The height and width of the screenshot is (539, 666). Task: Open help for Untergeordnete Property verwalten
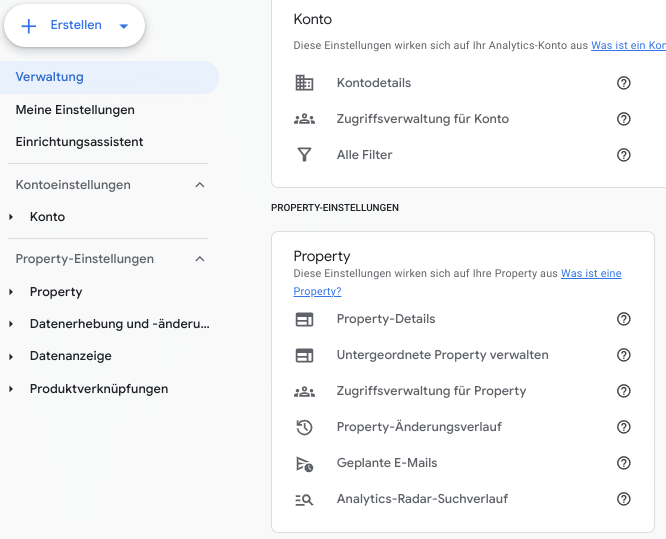point(624,355)
